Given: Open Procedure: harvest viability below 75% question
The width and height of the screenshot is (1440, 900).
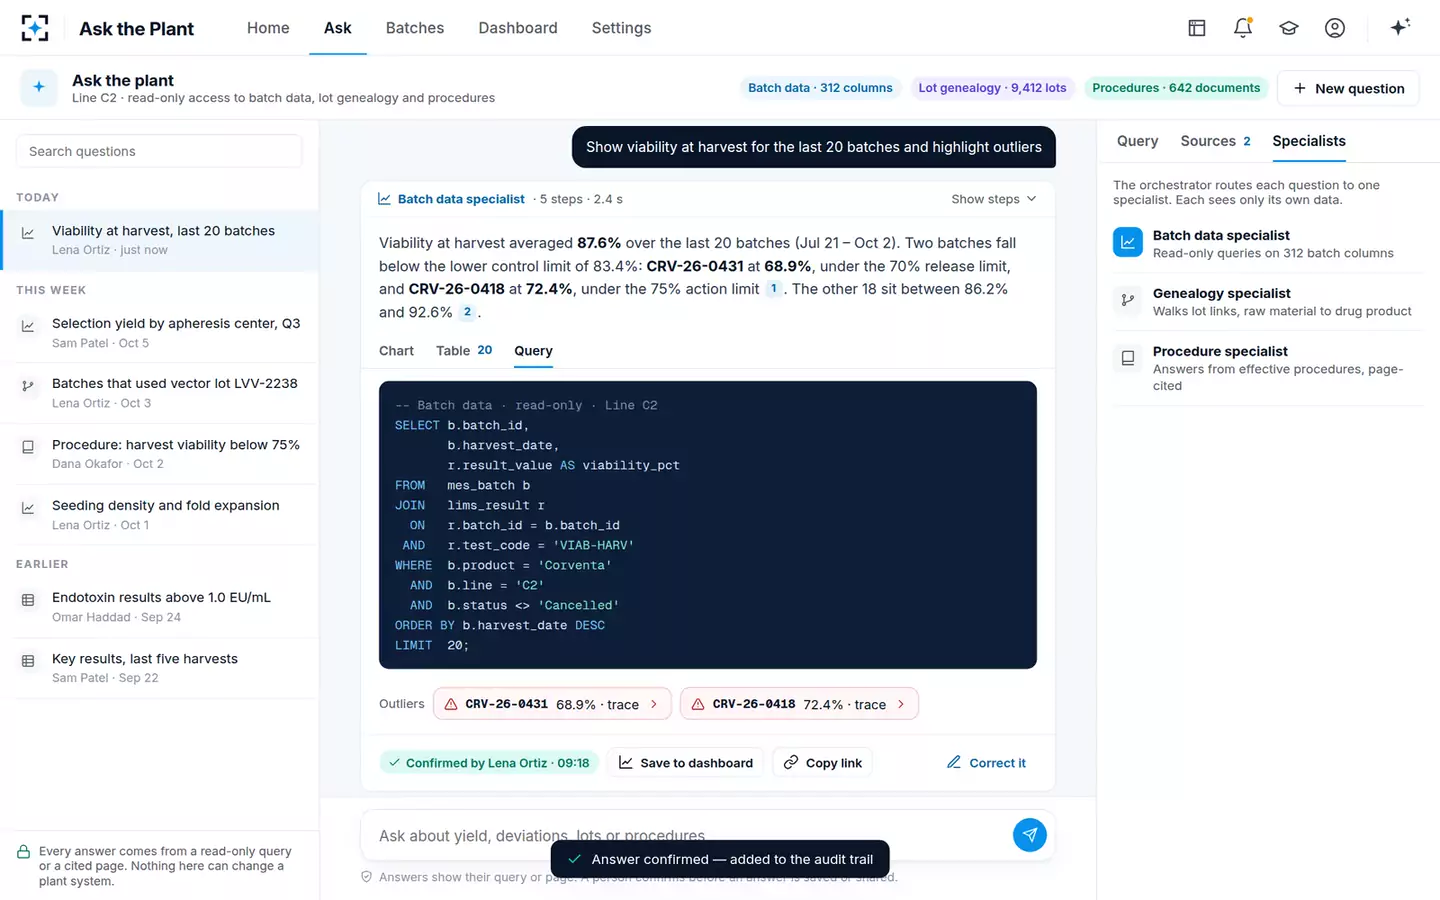Looking at the screenshot, I should tap(160, 454).
